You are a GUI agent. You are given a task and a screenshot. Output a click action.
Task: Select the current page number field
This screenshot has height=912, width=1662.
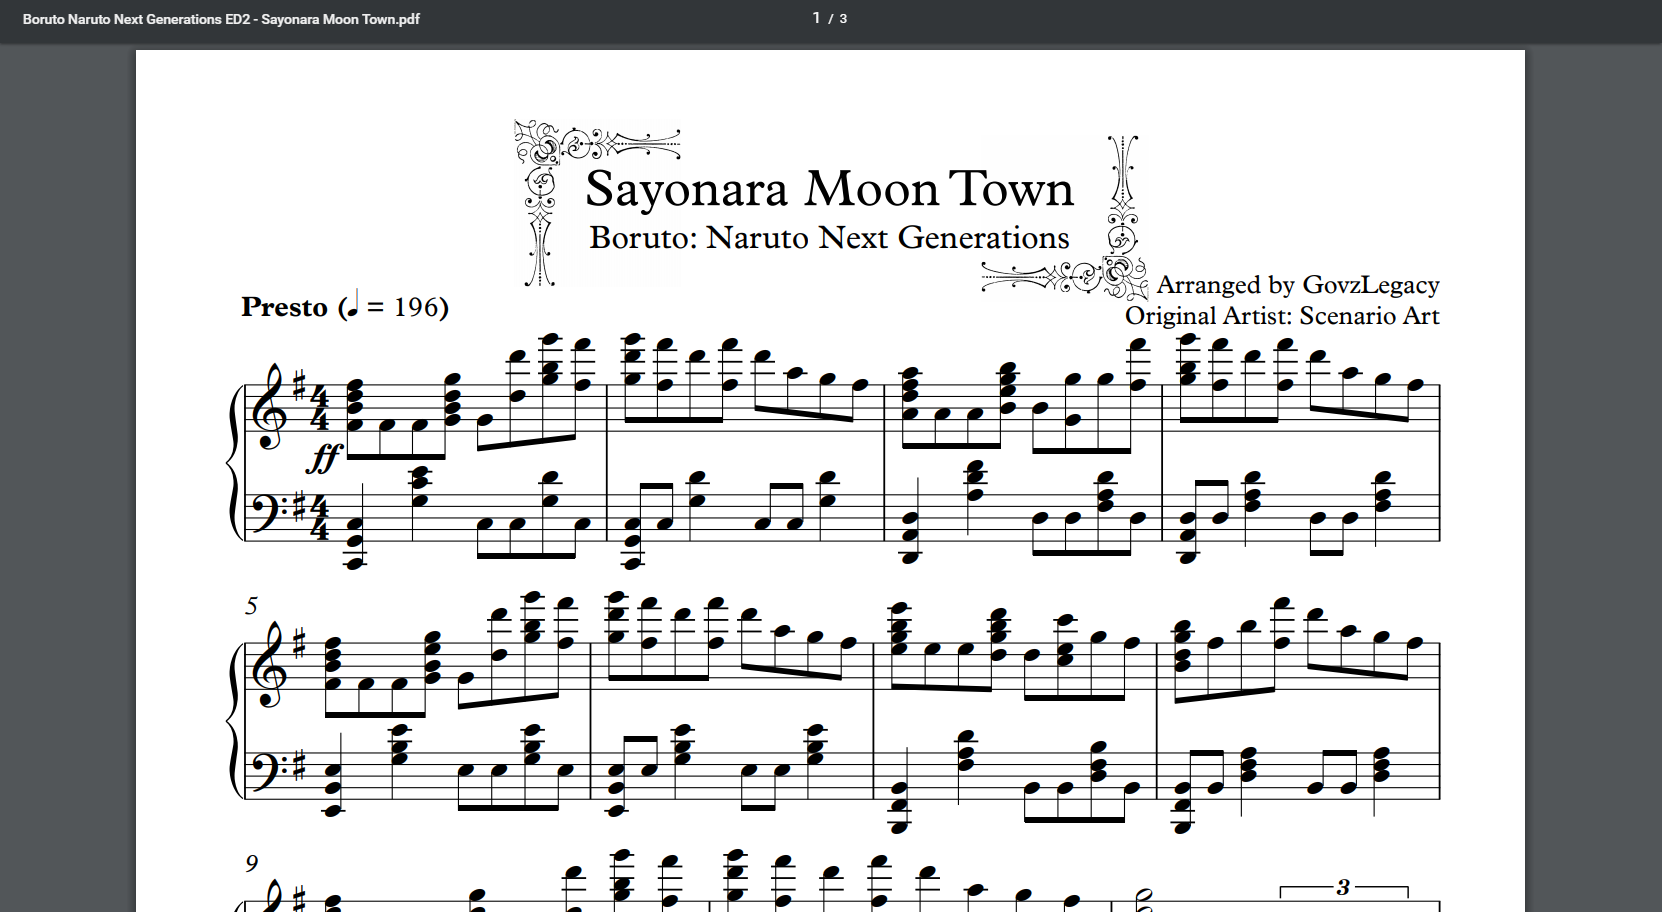tap(816, 18)
